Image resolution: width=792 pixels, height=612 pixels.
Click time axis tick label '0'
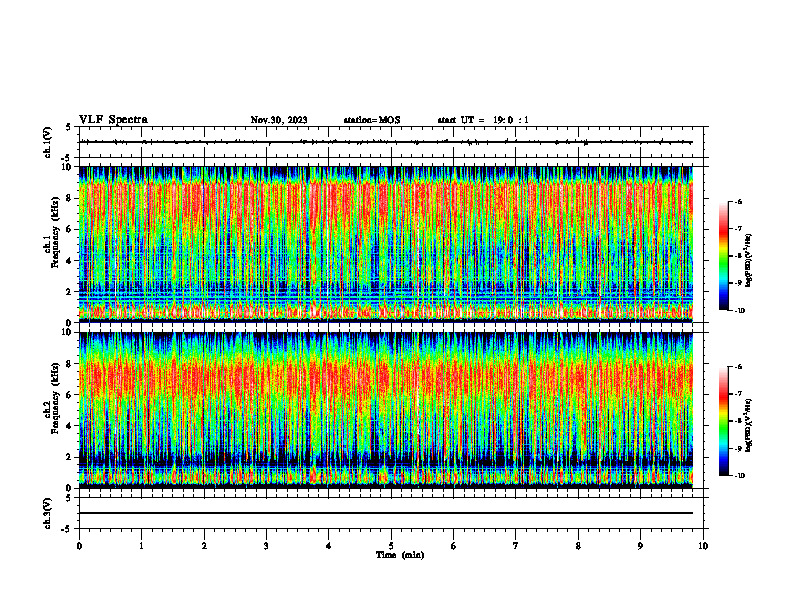point(79,546)
